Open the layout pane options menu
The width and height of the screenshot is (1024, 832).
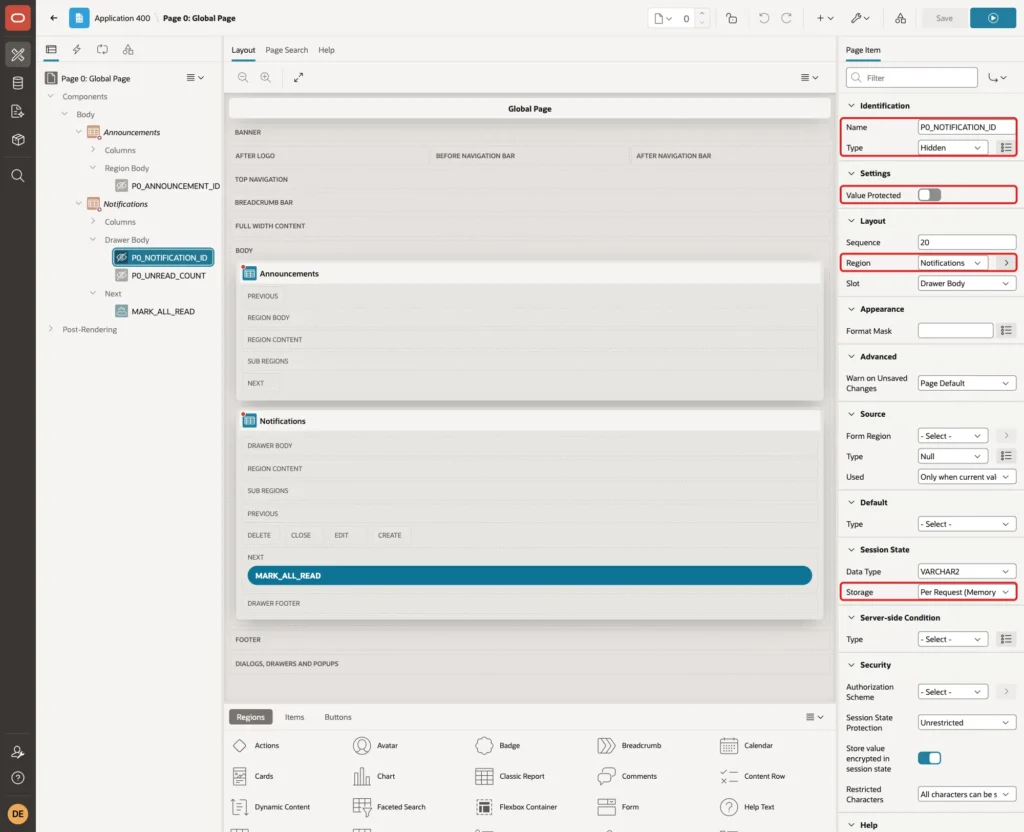[x=809, y=78]
